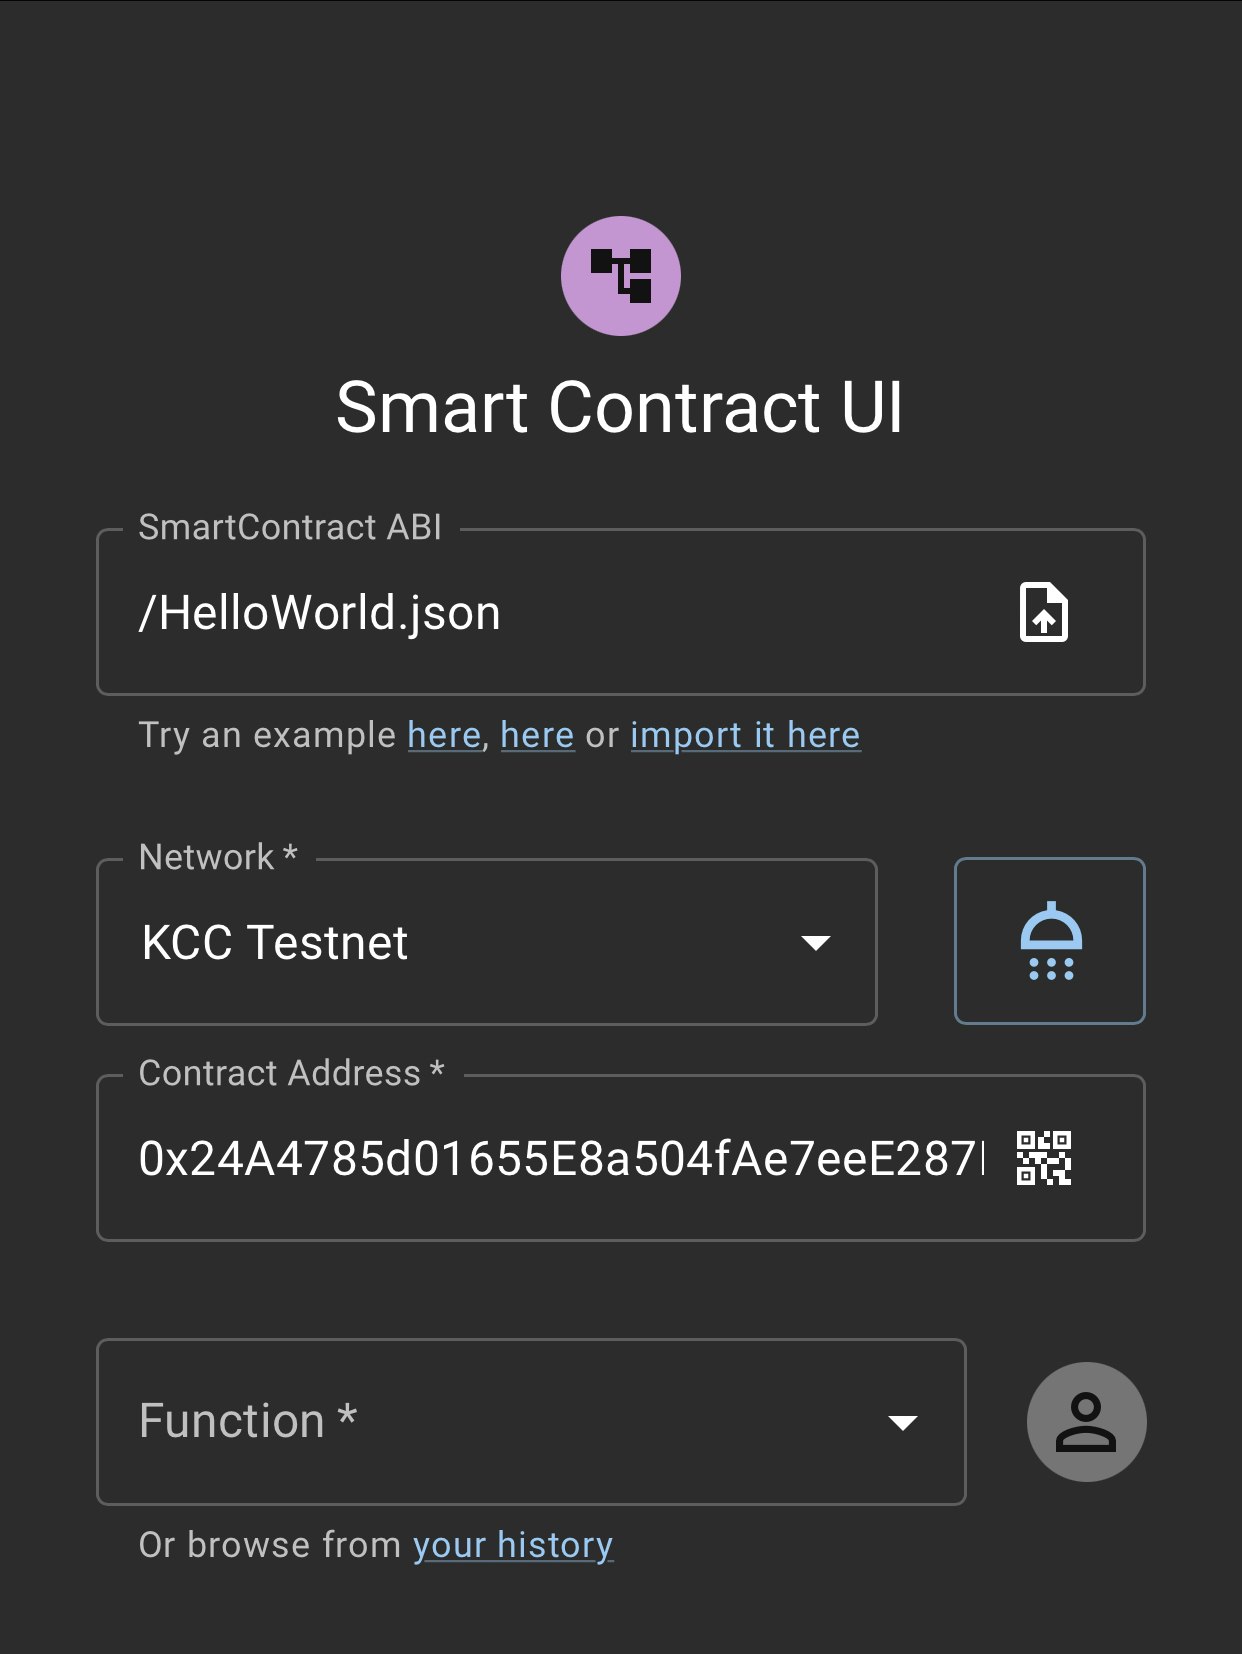Browse contracts via "your history" link
The width and height of the screenshot is (1242, 1654).
[513, 1544]
